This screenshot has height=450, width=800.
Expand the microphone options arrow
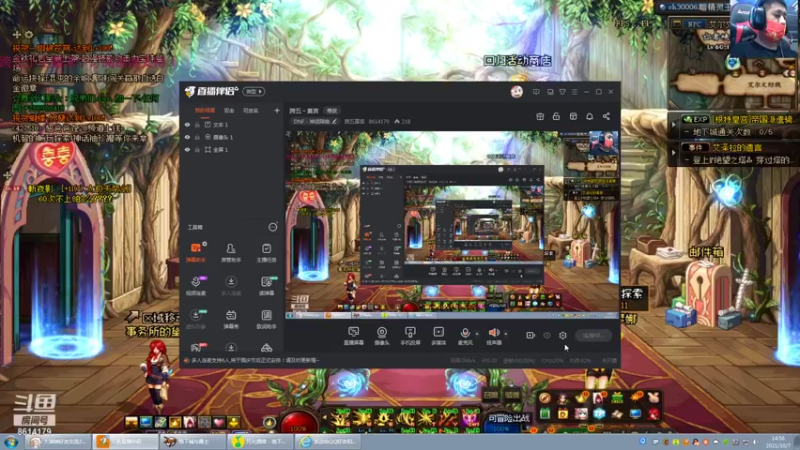click(477, 334)
